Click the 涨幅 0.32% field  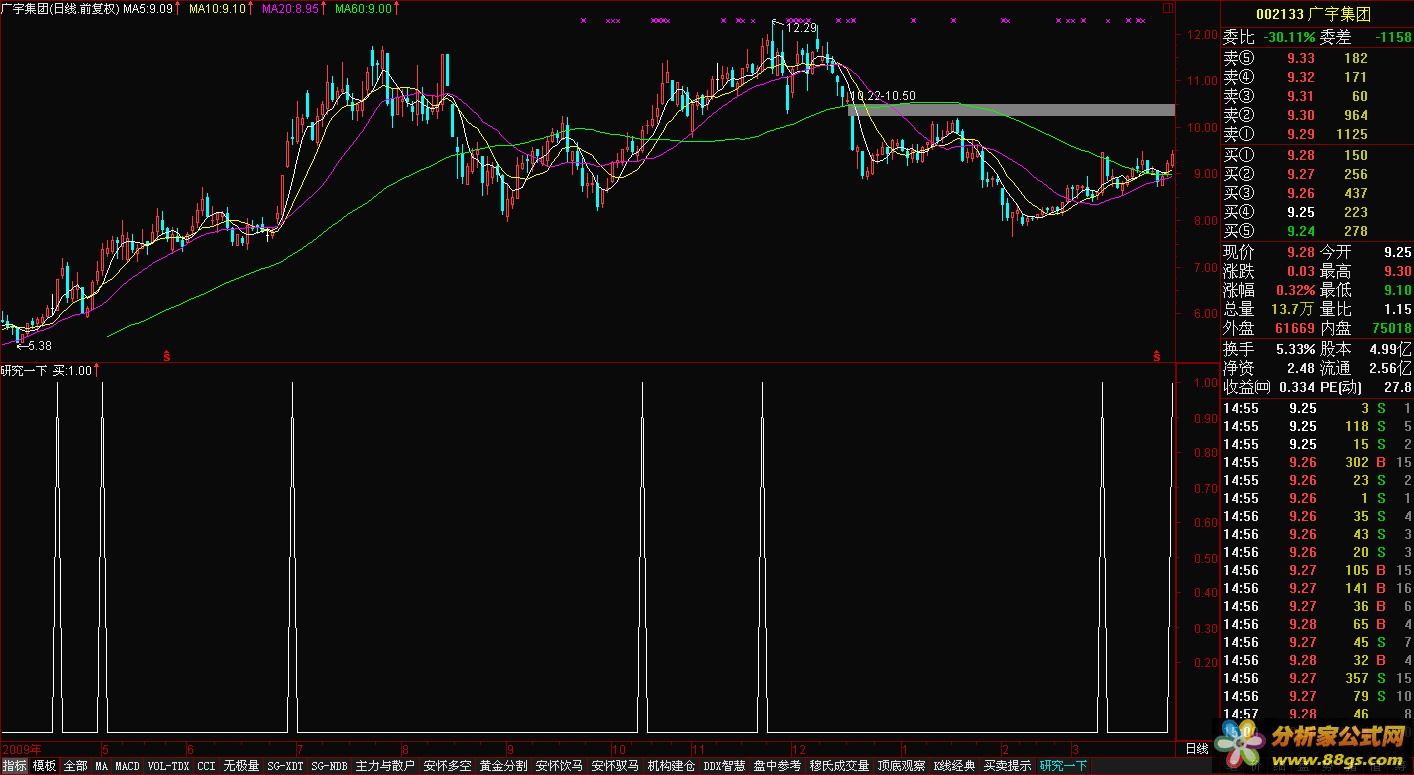pyautogui.click(x=1268, y=290)
